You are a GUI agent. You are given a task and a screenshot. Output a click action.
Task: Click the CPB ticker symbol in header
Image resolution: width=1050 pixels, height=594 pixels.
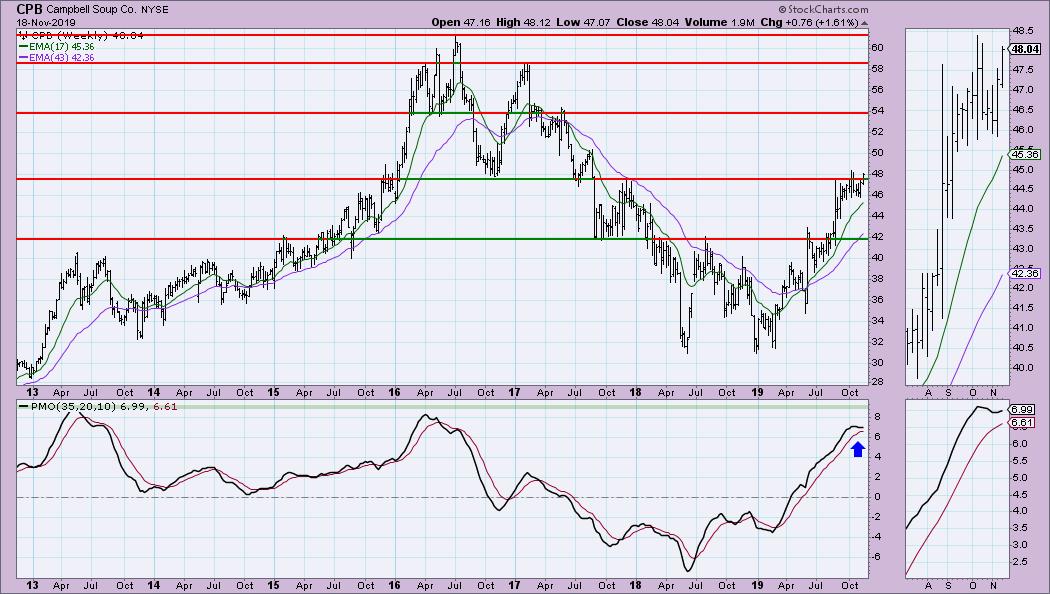[29, 9]
